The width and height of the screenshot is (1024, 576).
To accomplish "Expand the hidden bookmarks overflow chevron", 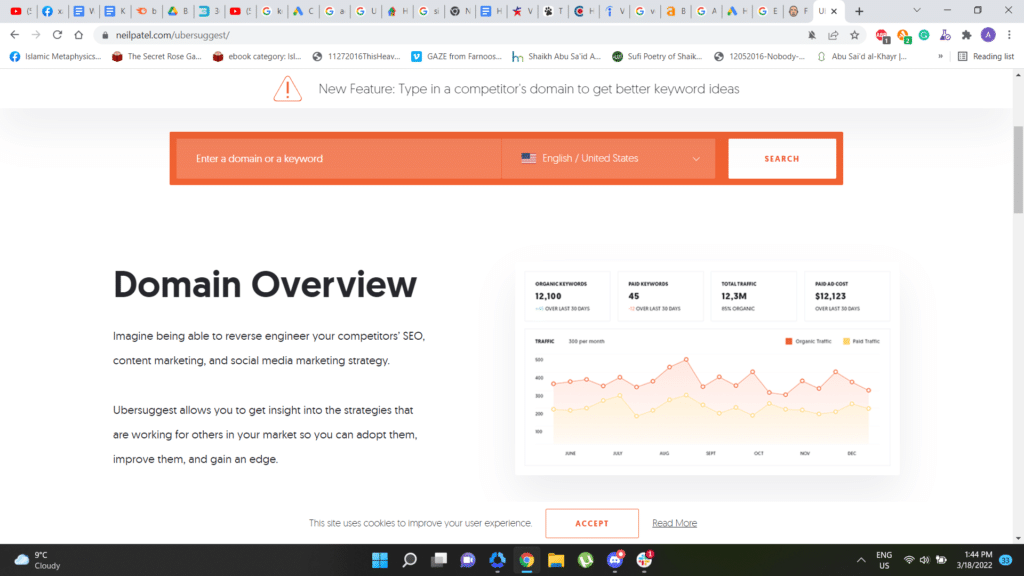I will (x=940, y=56).
